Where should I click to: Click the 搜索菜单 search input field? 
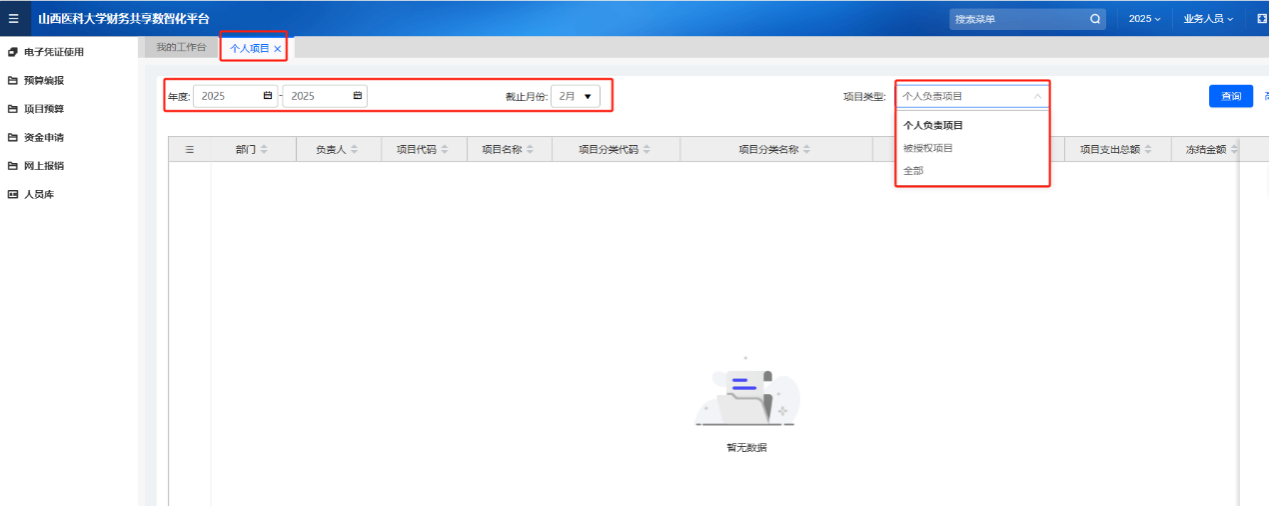[1015, 19]
